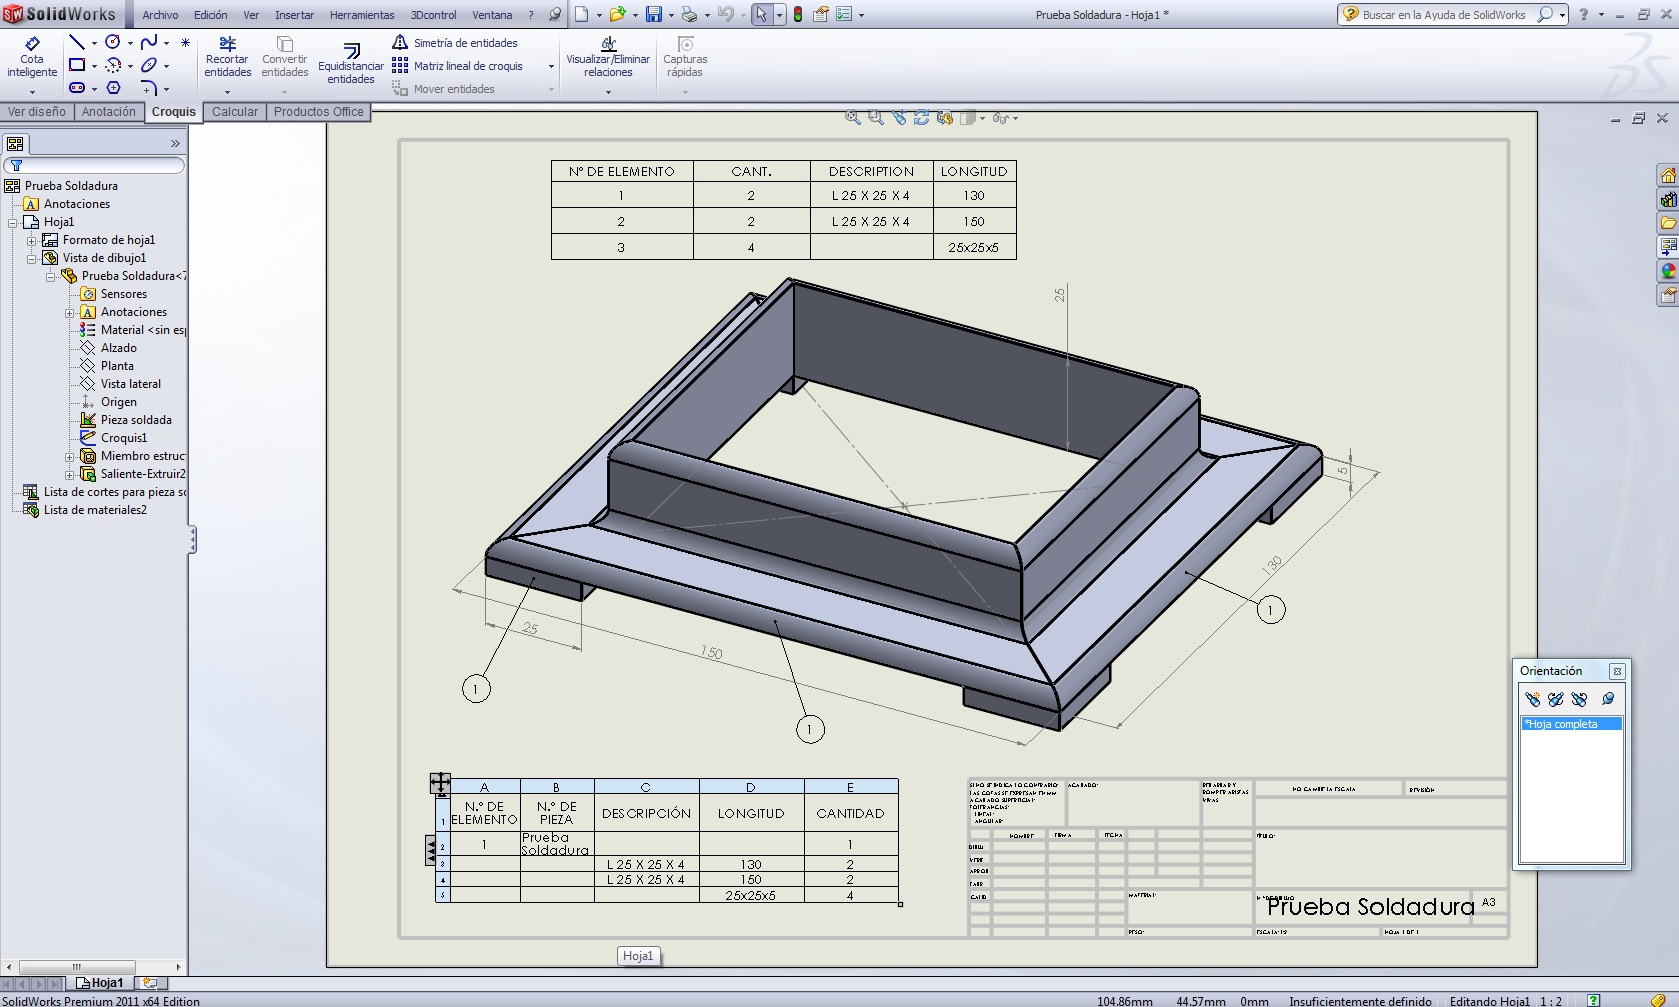Open the Edición menu

(210, 15)
